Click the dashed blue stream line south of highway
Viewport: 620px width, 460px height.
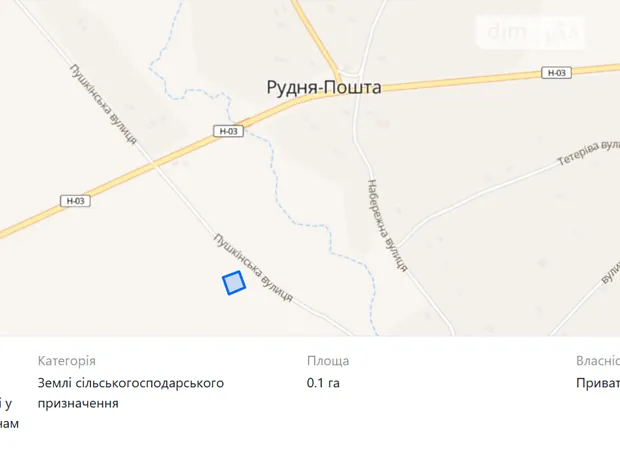tap(301, 224)
